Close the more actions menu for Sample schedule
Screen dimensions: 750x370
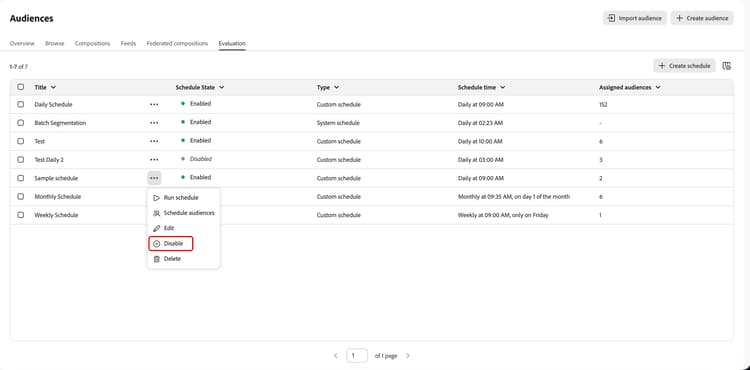pos(154,178)
